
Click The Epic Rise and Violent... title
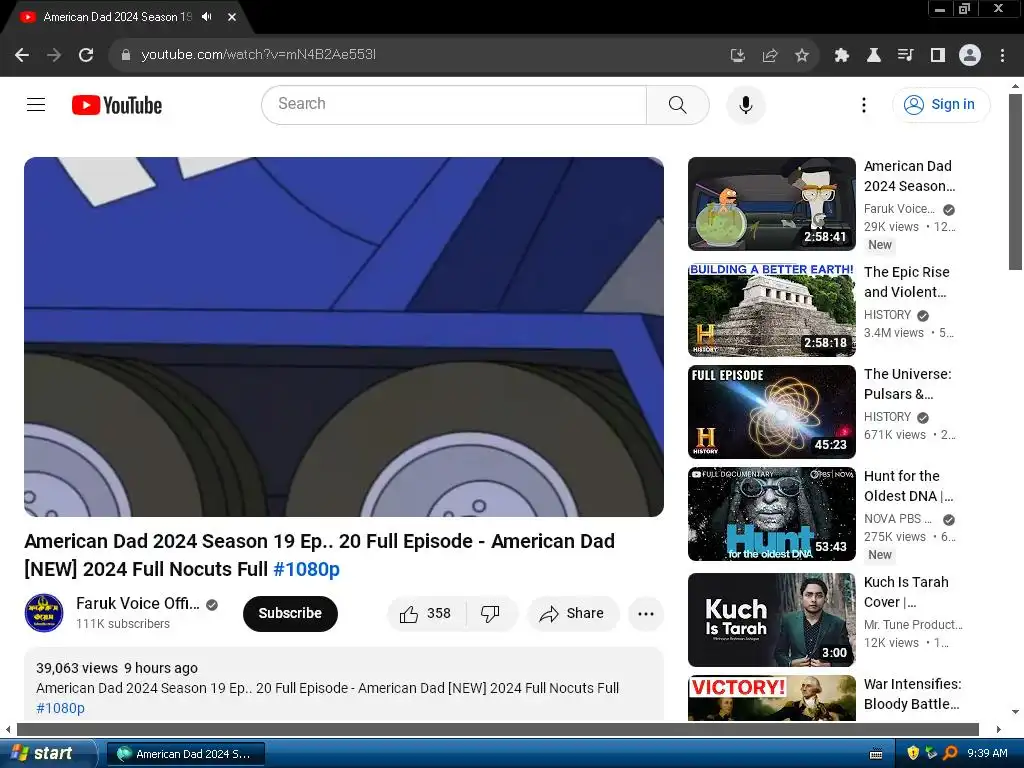coord(906,281)
